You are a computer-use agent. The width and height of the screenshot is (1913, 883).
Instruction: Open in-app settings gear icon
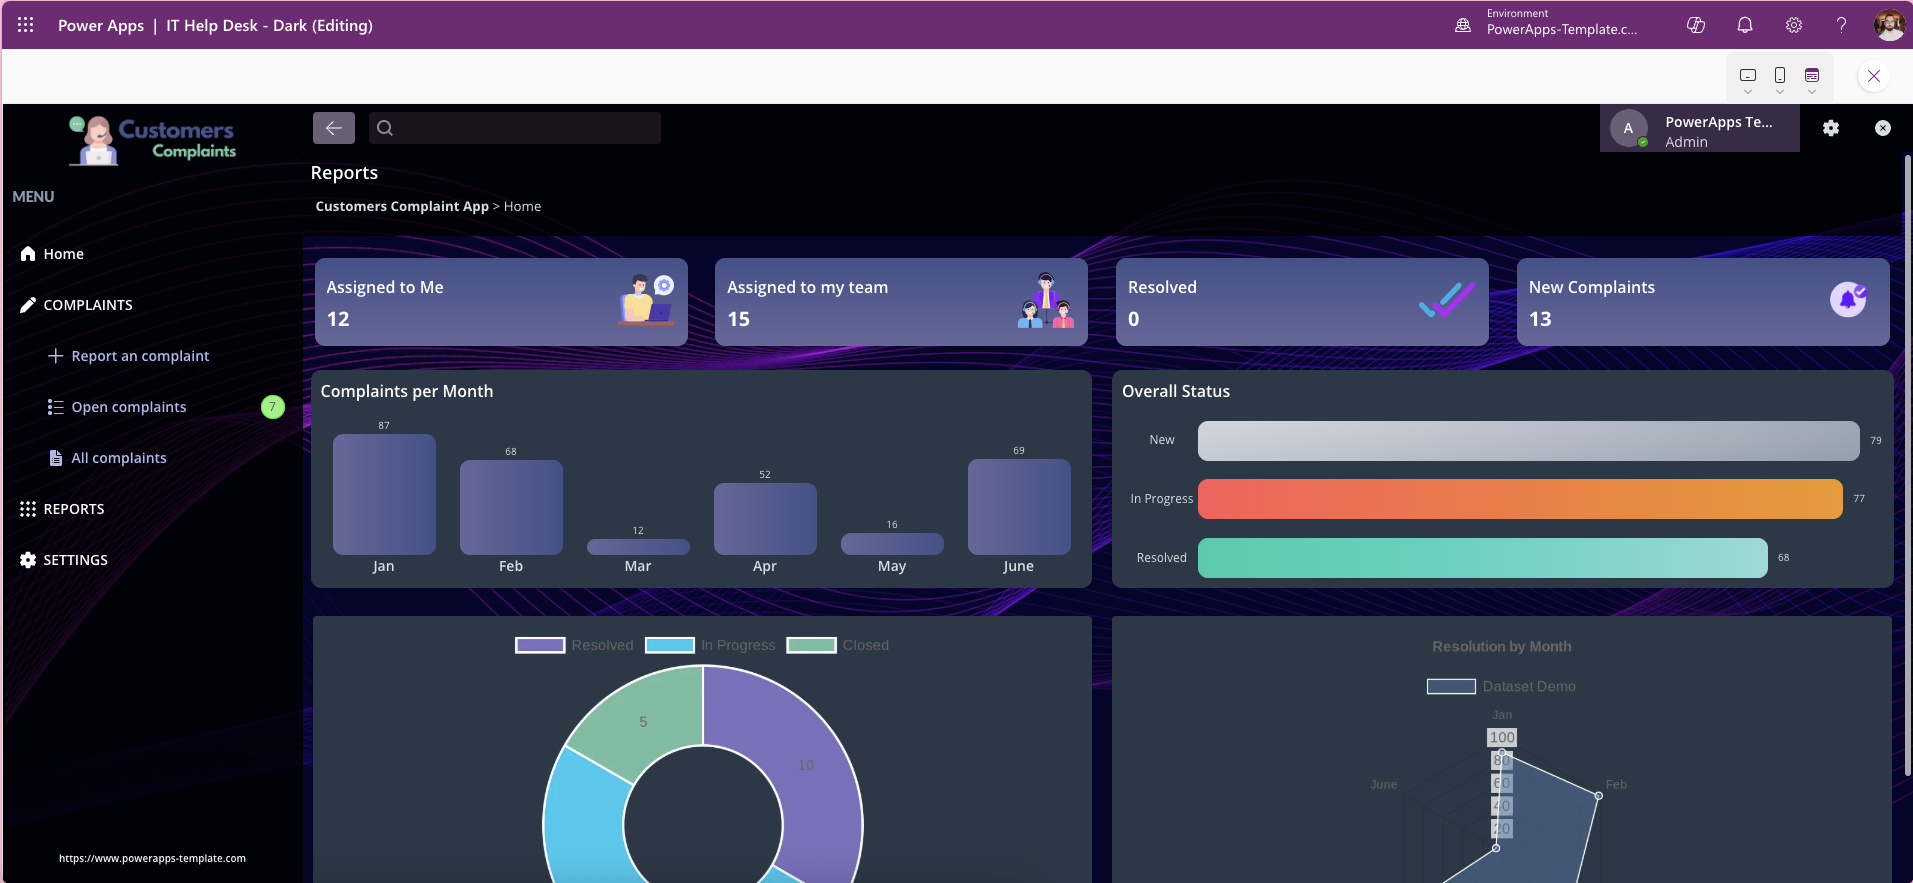click(x=1831, y=128)
